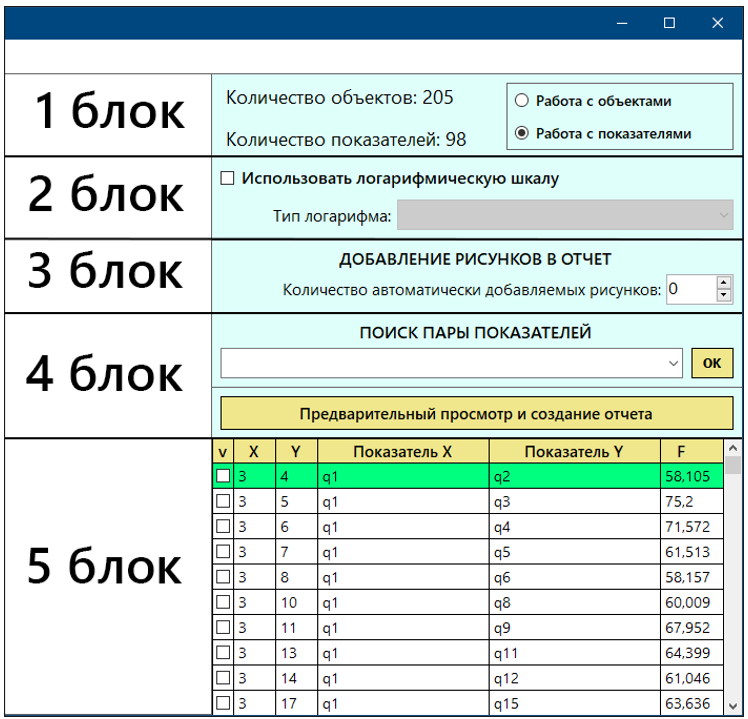
Task: Click the q9 cell in Показатель Y
Action: coord(574,628)
